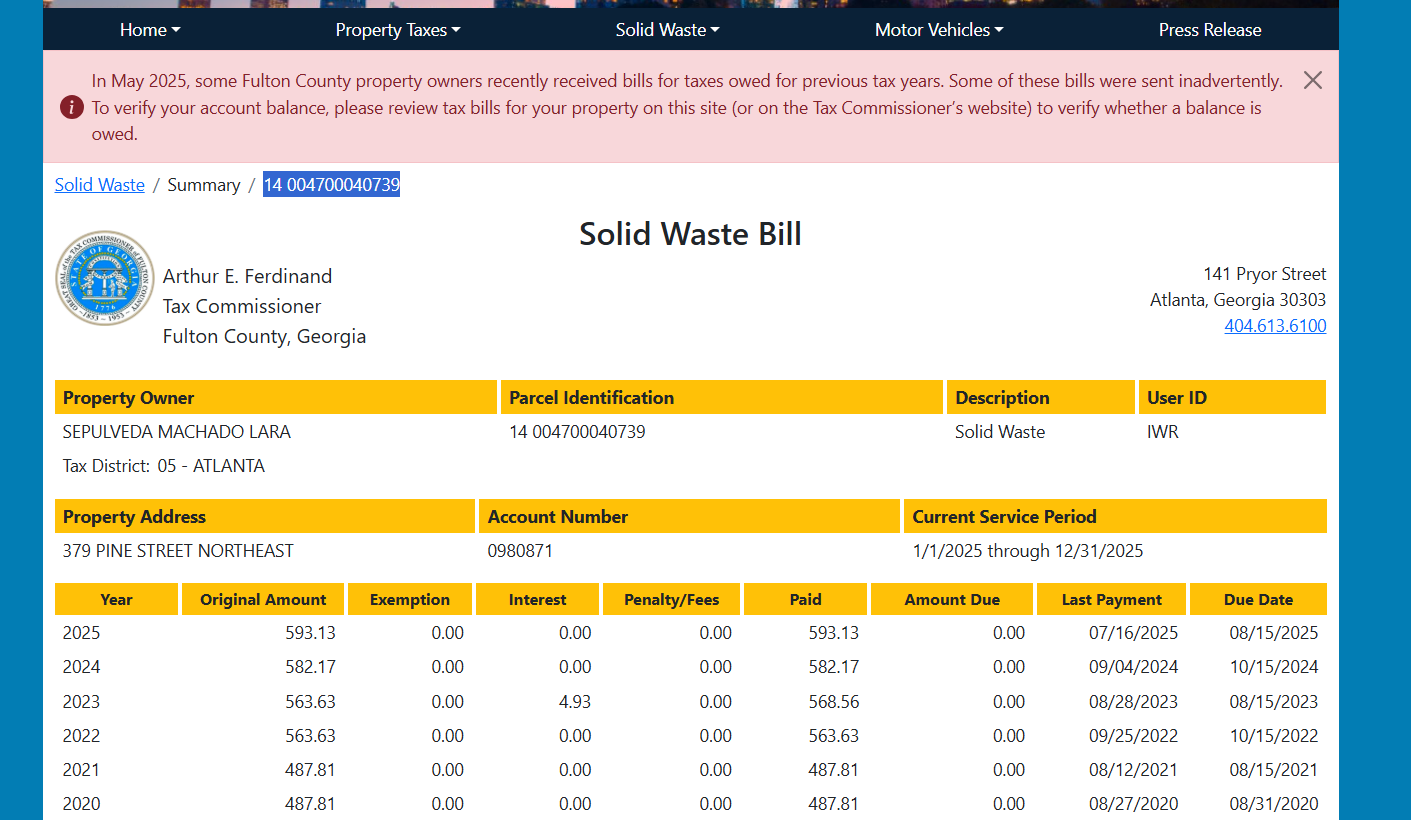Click the Solid Waste breadcrumb link
Viewport: 1411px width, 820px height.
100,185
